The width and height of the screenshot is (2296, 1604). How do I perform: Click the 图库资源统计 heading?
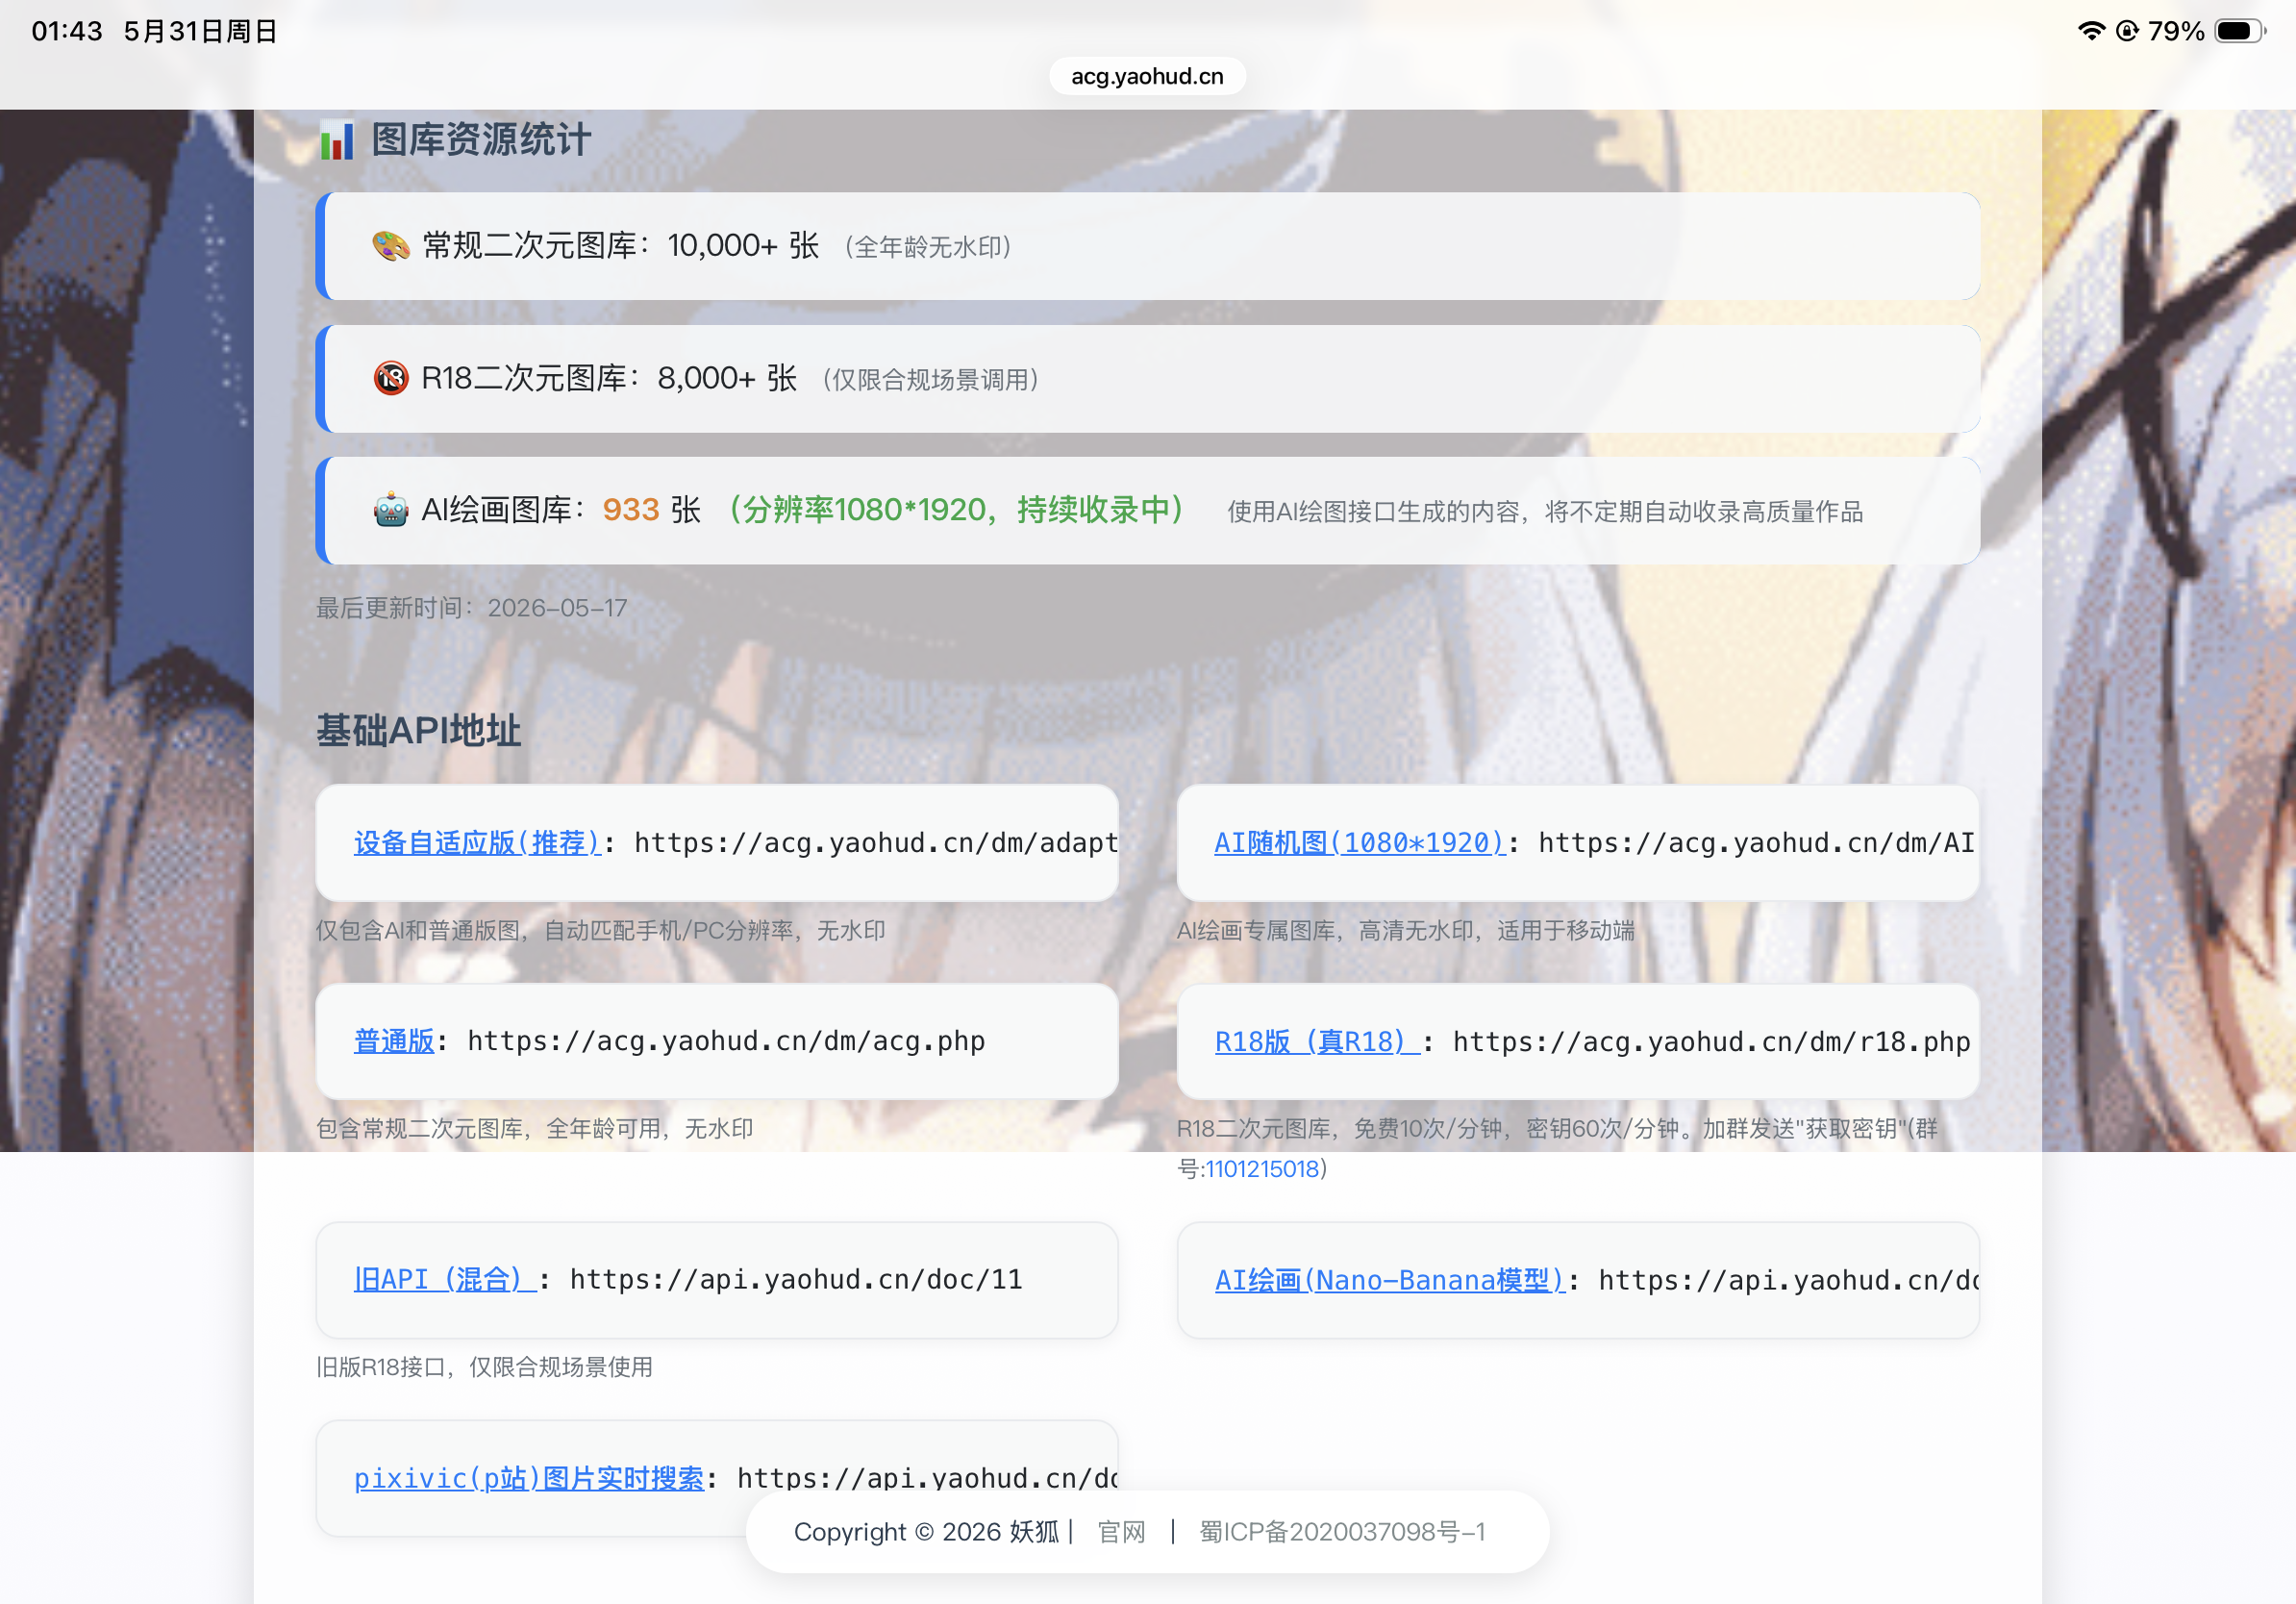pos(481,140)
